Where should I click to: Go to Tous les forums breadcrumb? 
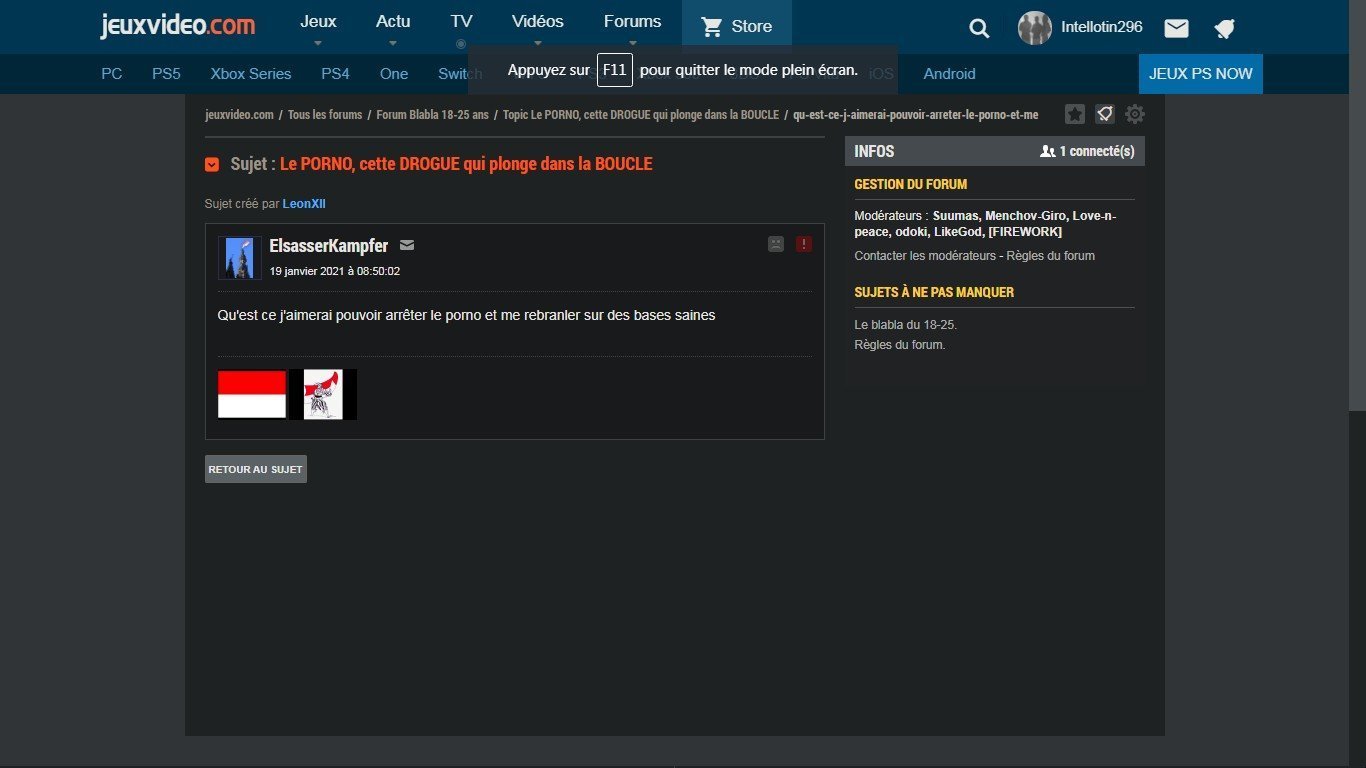[x=325, y=115]
